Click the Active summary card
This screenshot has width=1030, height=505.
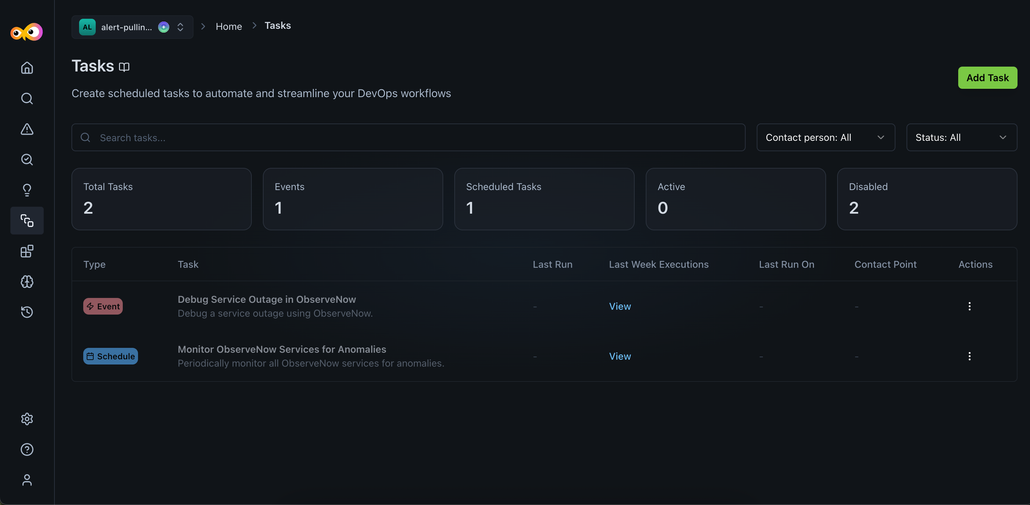(x=736, y=199)
